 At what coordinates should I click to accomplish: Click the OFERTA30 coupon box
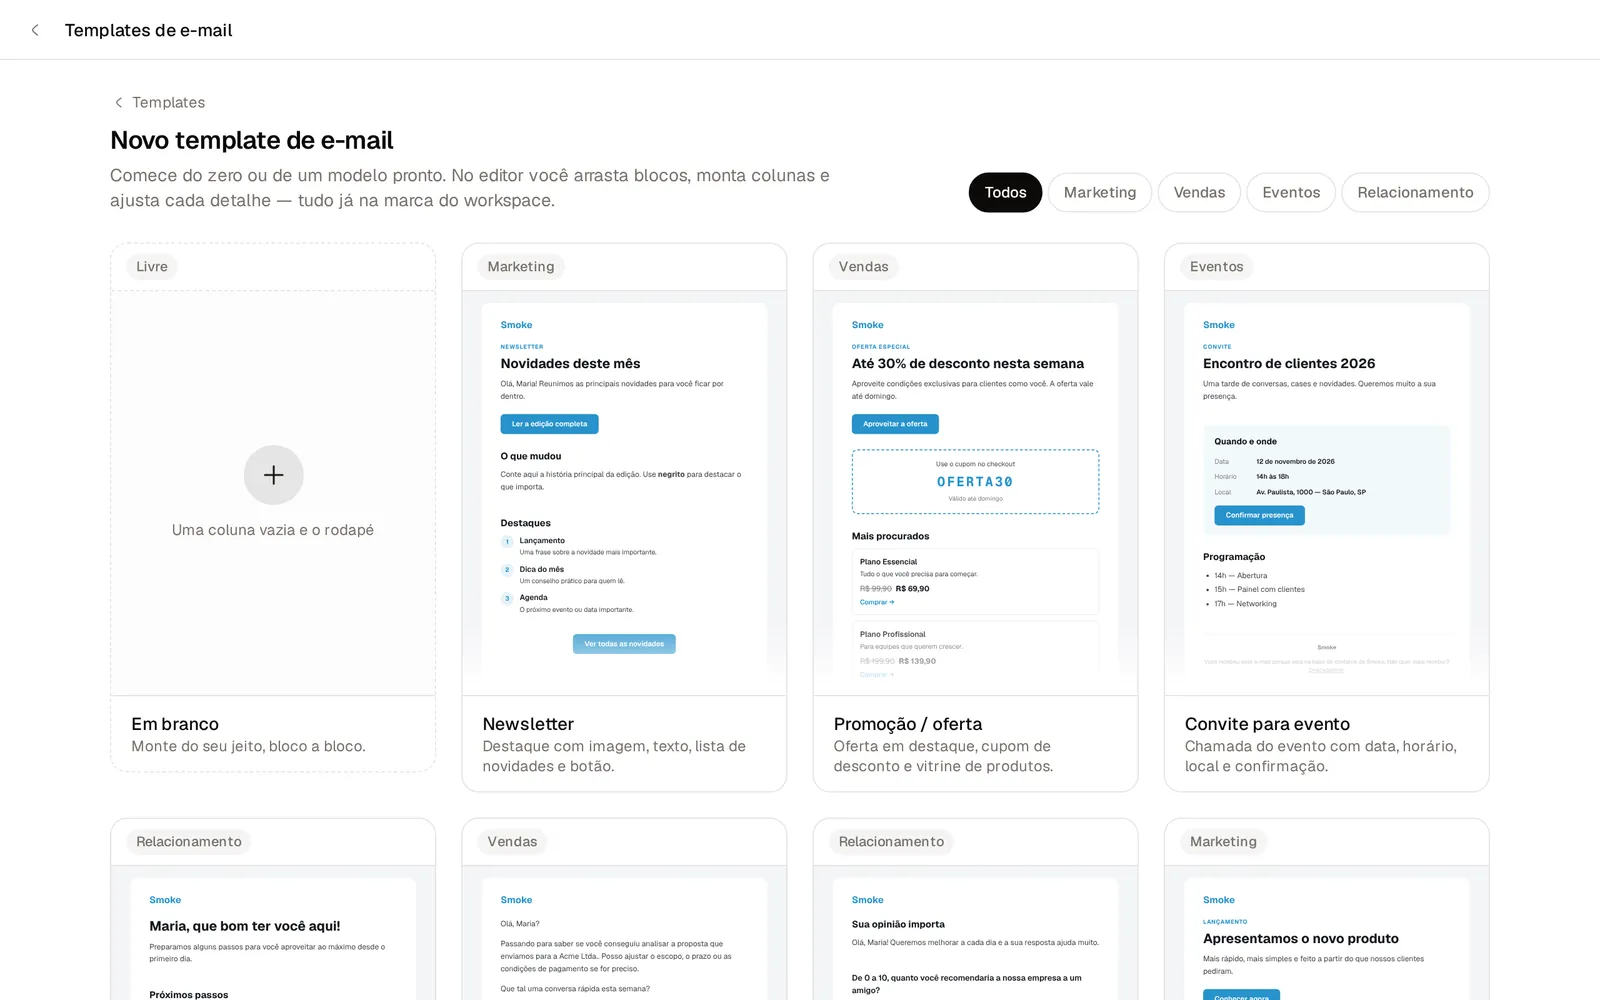pos(975,482)
